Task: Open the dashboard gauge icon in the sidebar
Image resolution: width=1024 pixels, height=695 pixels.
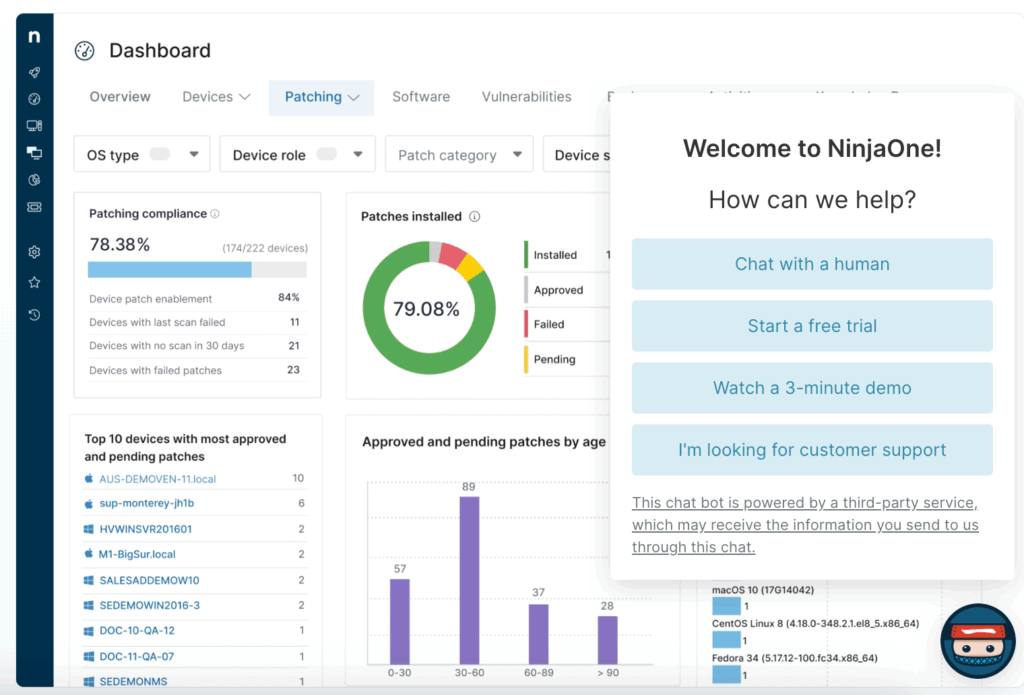Action: tap(34, 99)
